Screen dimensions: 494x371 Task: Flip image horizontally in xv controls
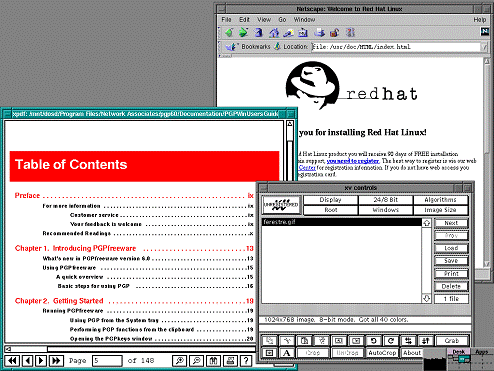[408, 341]
